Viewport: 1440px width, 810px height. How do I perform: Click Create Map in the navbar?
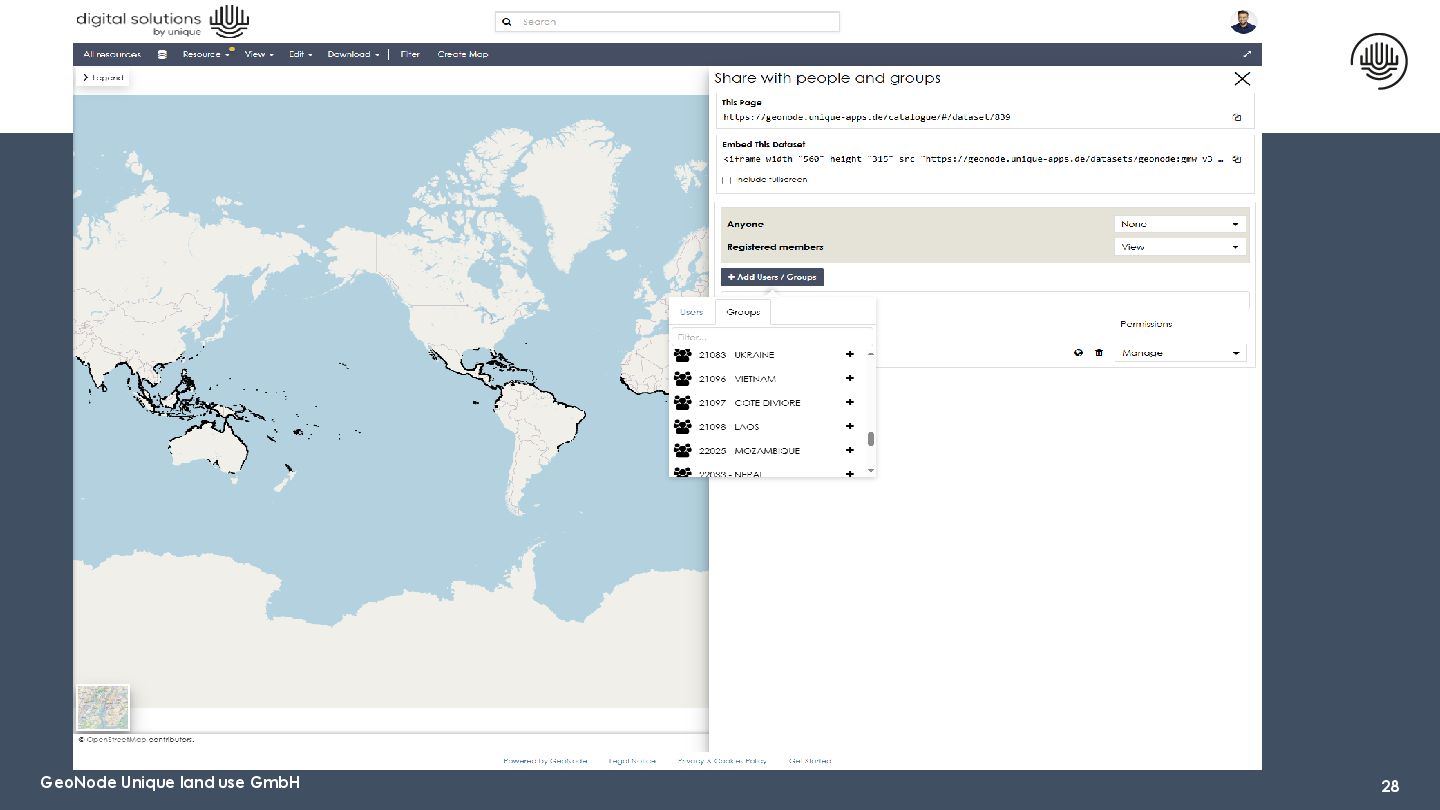463,54
